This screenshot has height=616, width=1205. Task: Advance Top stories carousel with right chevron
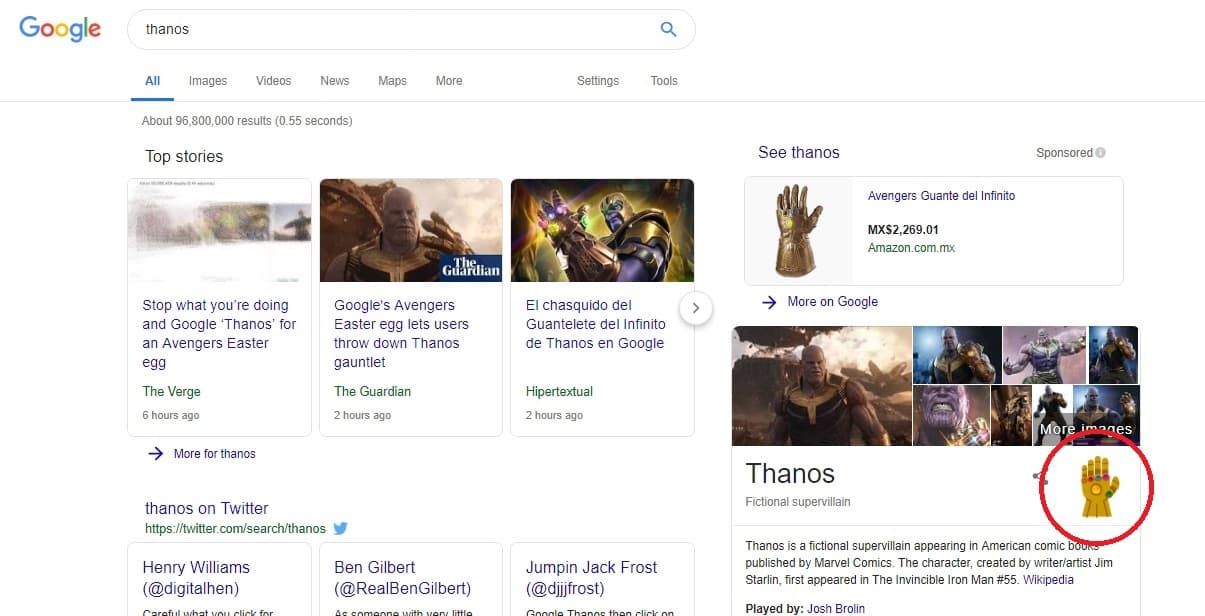click(695, 307)
